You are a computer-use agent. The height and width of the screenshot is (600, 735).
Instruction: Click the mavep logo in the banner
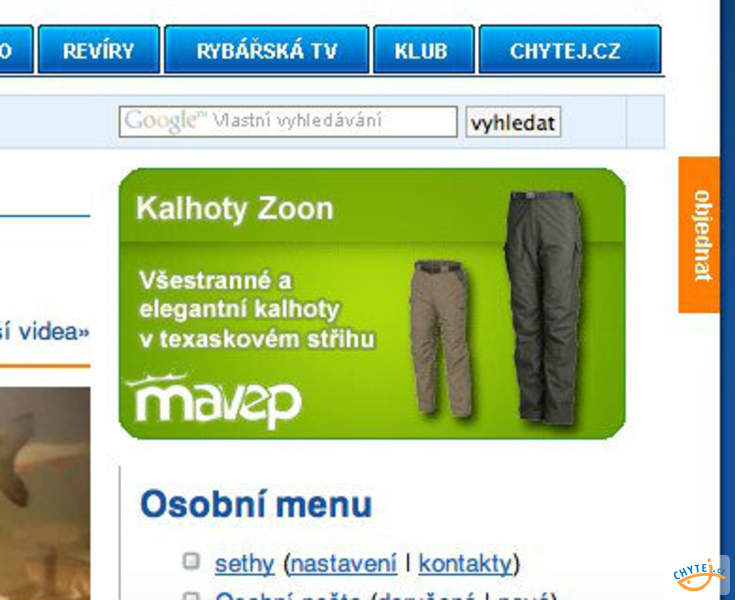click(x=213, y=401)
